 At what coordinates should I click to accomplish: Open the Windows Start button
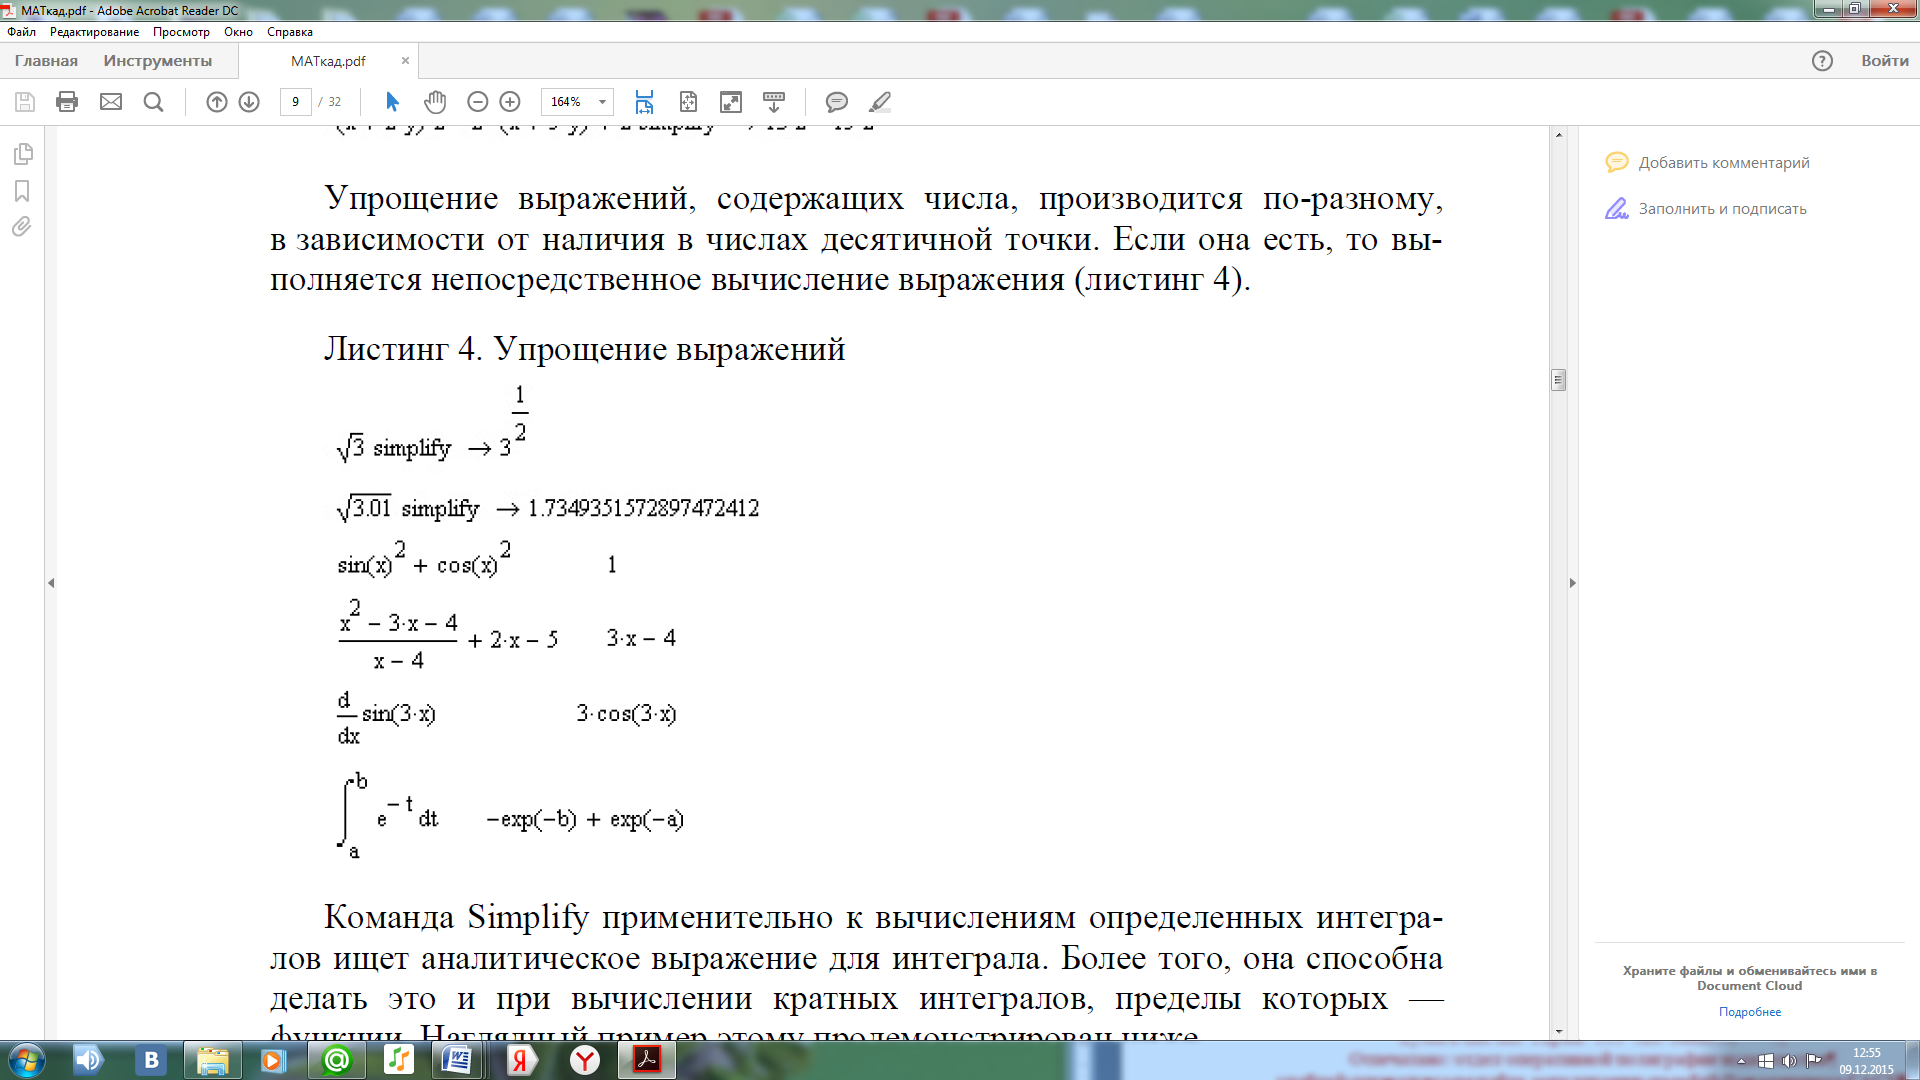[x=27, y=1060]
